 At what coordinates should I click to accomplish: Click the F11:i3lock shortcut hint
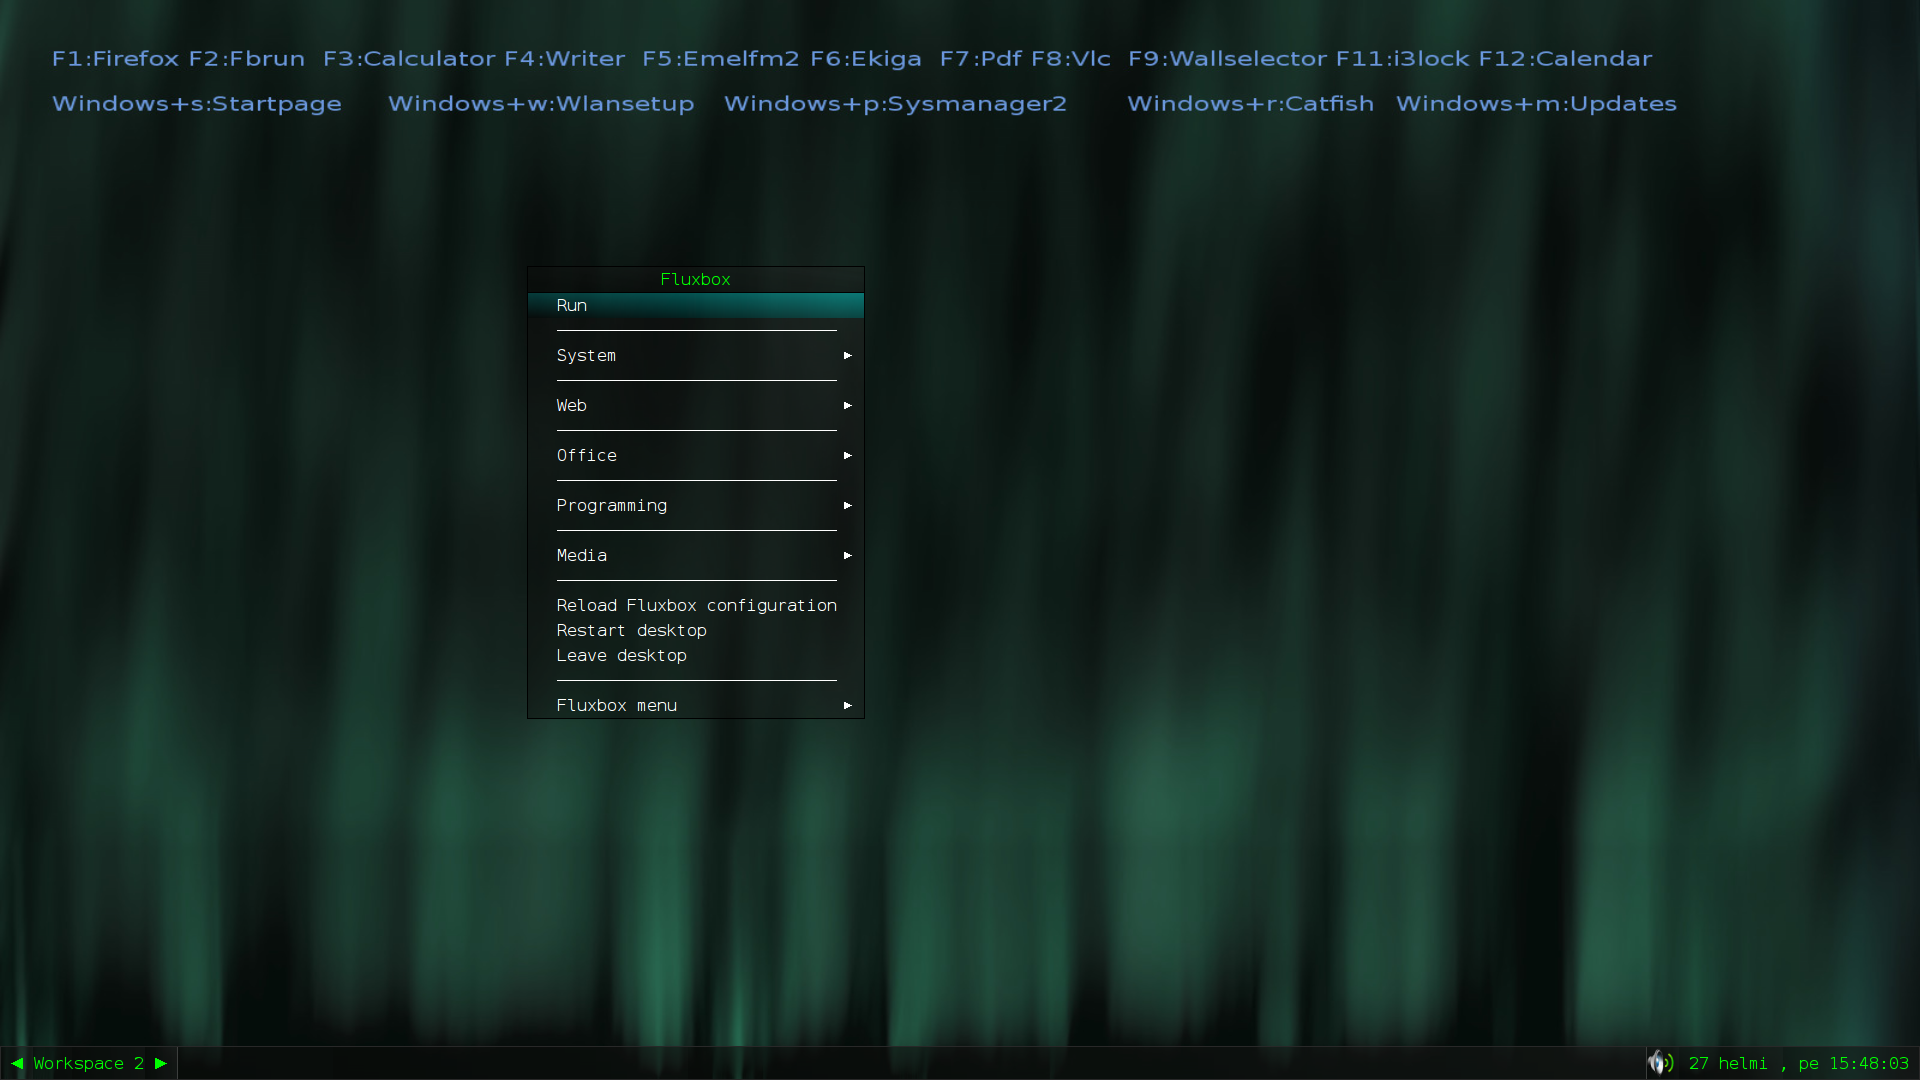click(1403, 59)
